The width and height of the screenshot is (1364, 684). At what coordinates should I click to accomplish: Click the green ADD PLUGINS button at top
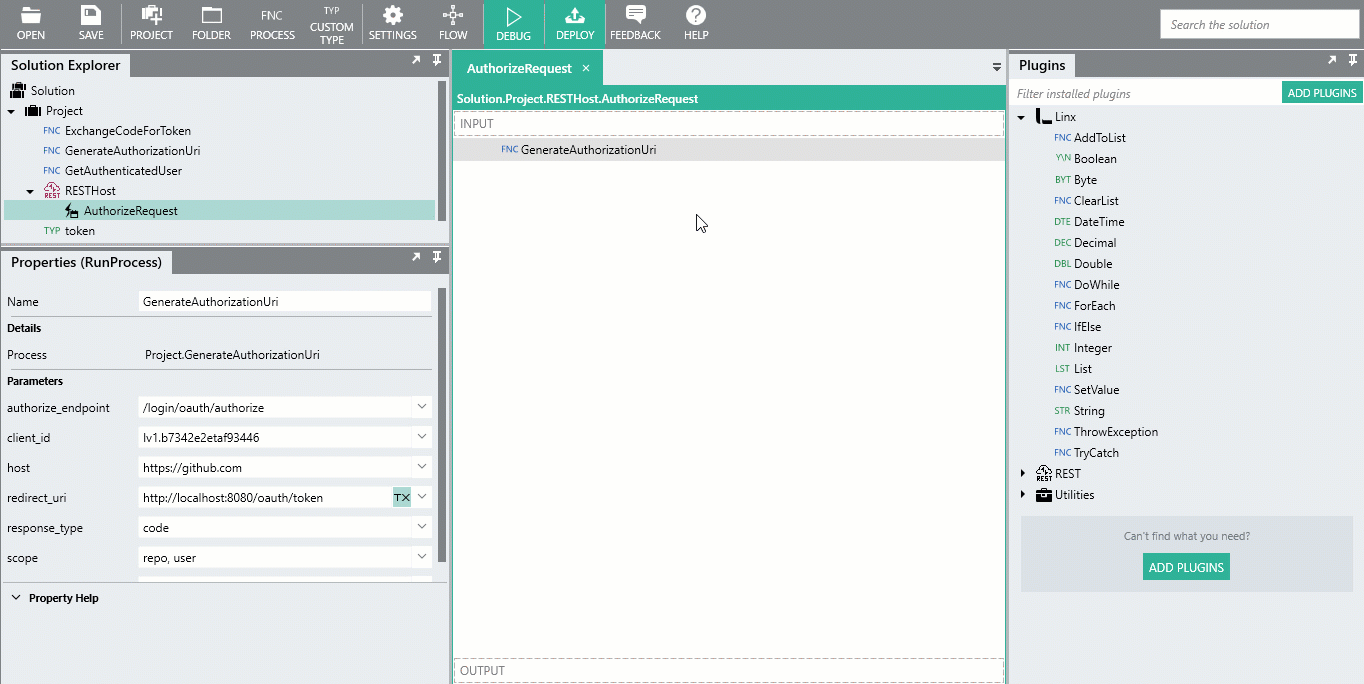tap(1322, 93)
